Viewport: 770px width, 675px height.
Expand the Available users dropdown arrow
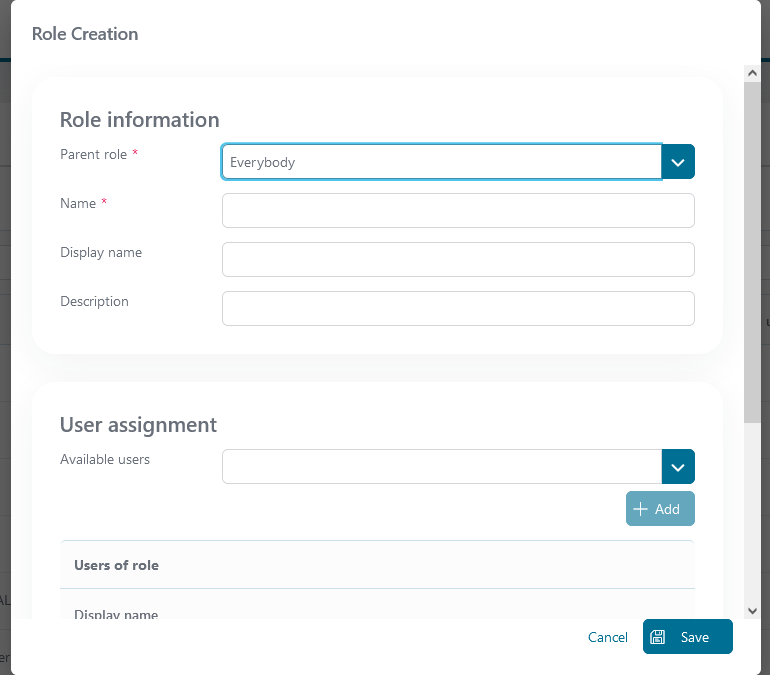point(678,467)
